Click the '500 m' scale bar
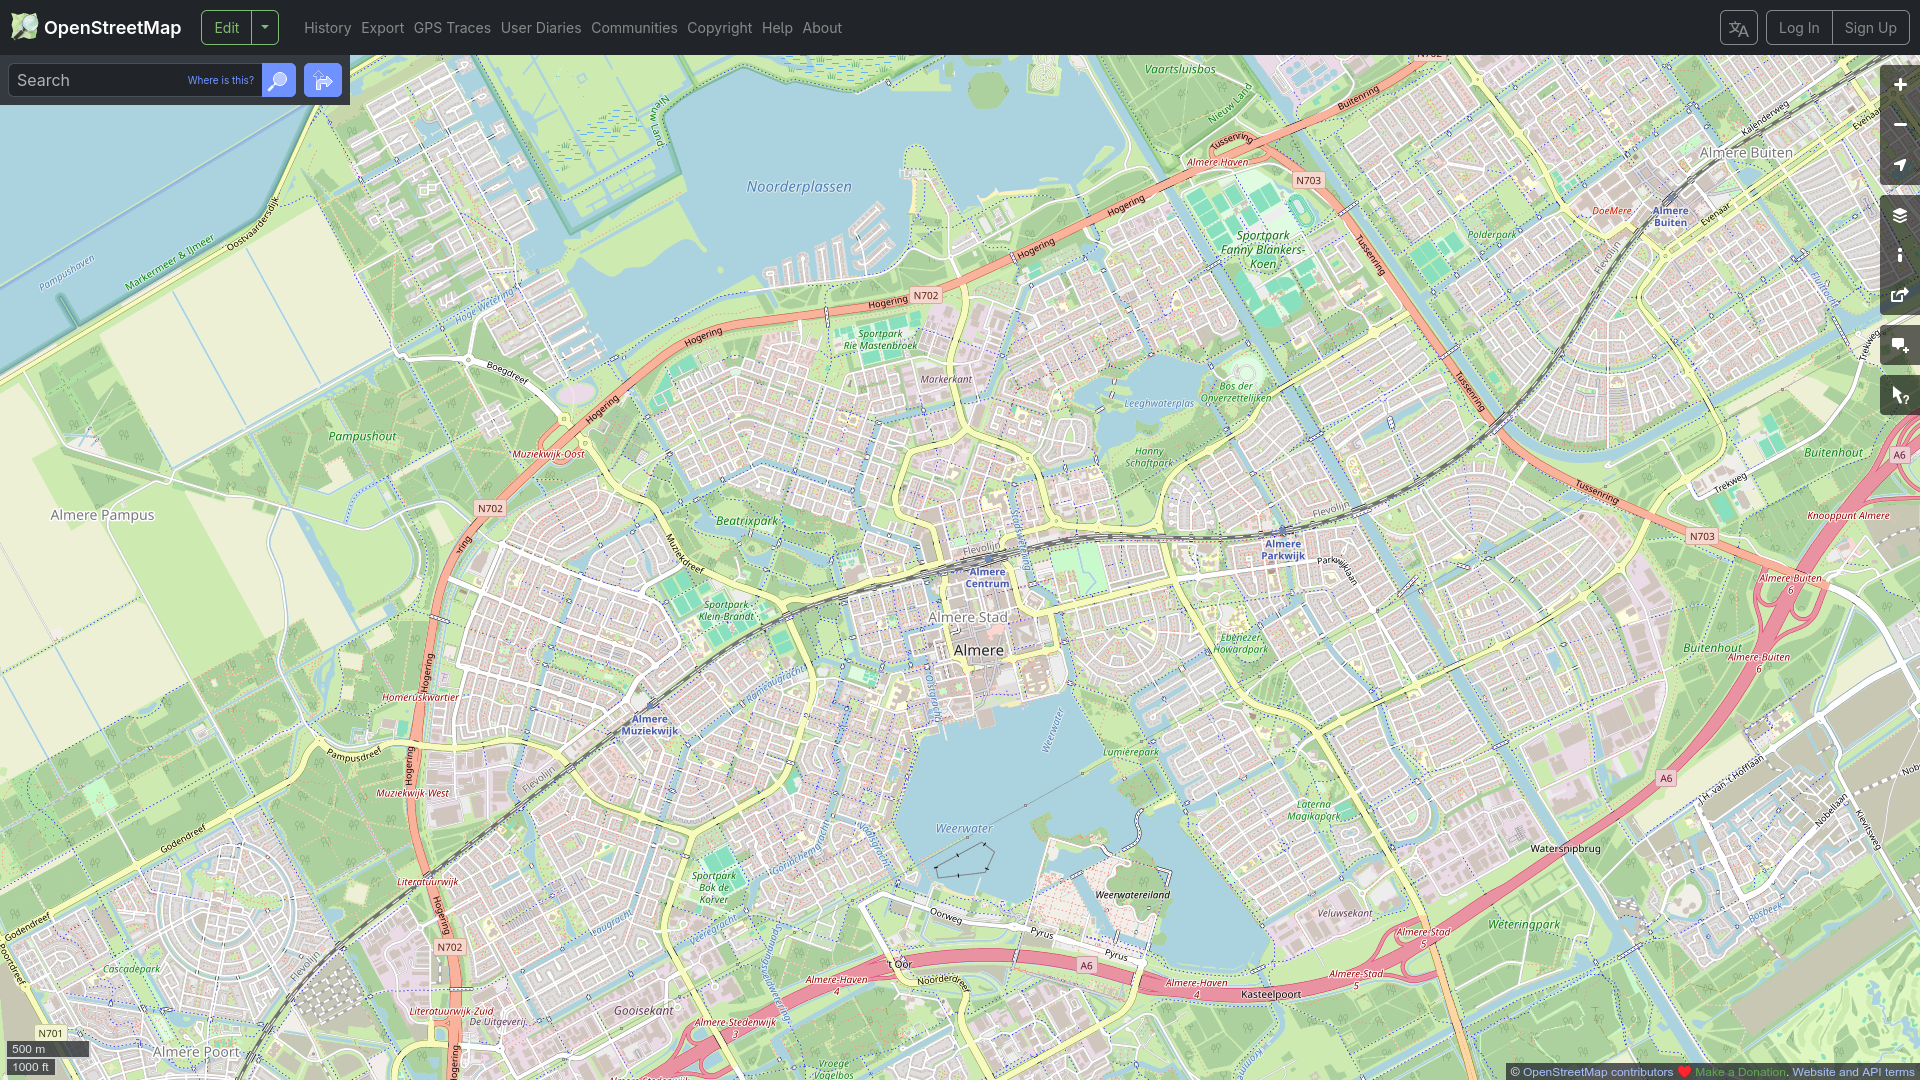 click(48, 1049)
